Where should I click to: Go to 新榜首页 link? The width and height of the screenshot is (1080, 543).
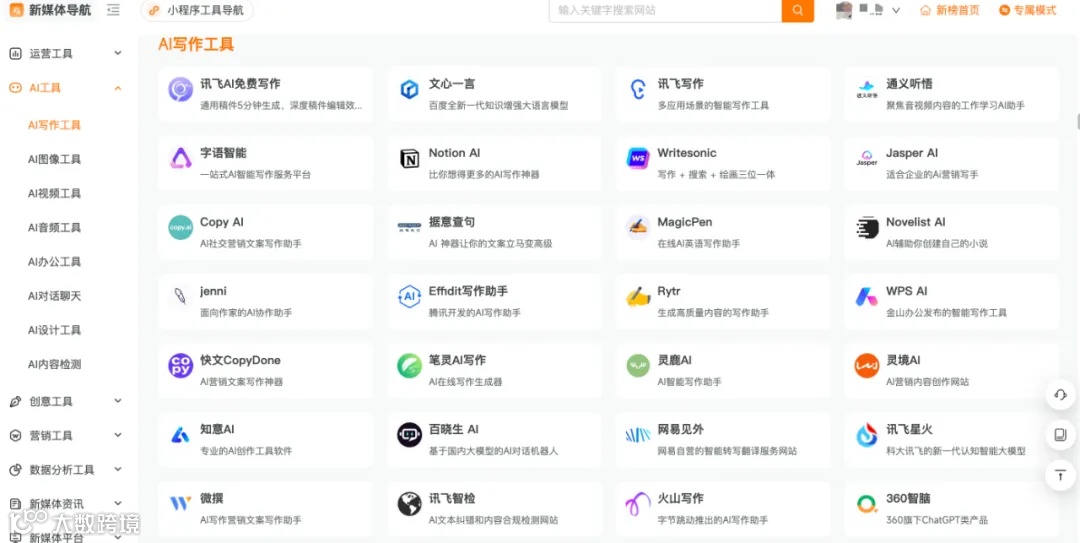(x=950, y=10)
